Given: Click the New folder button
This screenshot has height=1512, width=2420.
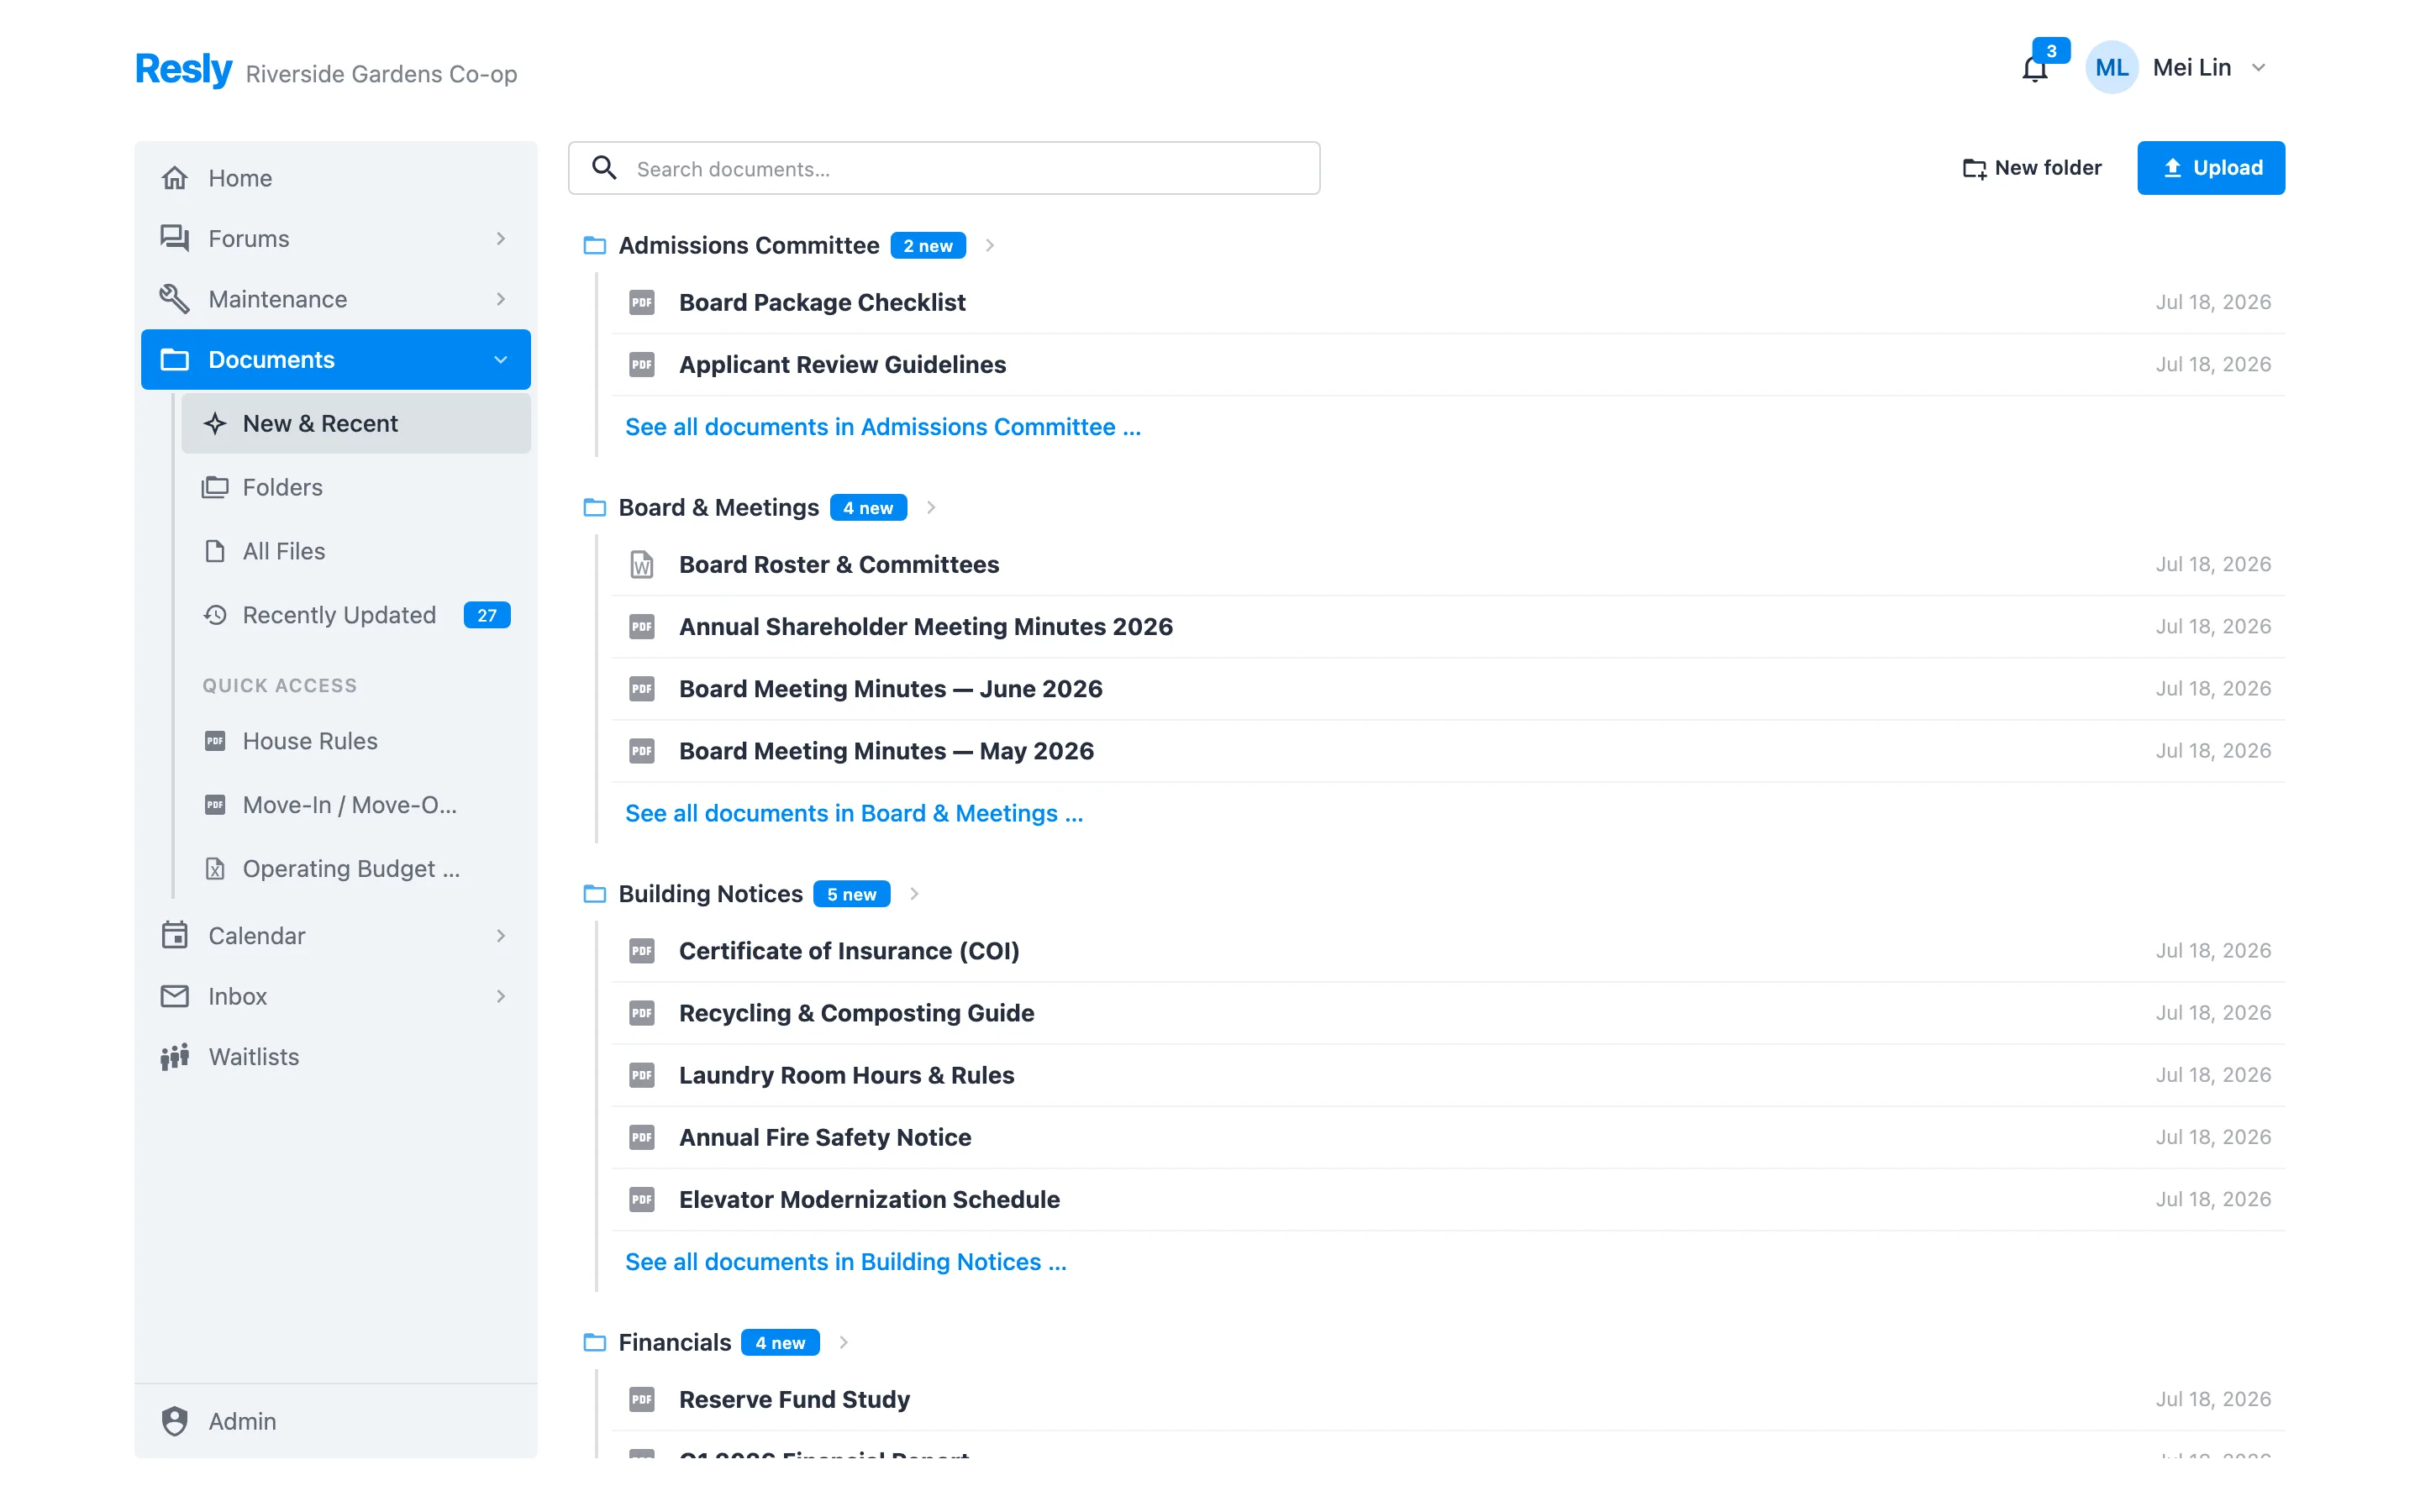Looking at the screenshot, I should coord(2032,168).
